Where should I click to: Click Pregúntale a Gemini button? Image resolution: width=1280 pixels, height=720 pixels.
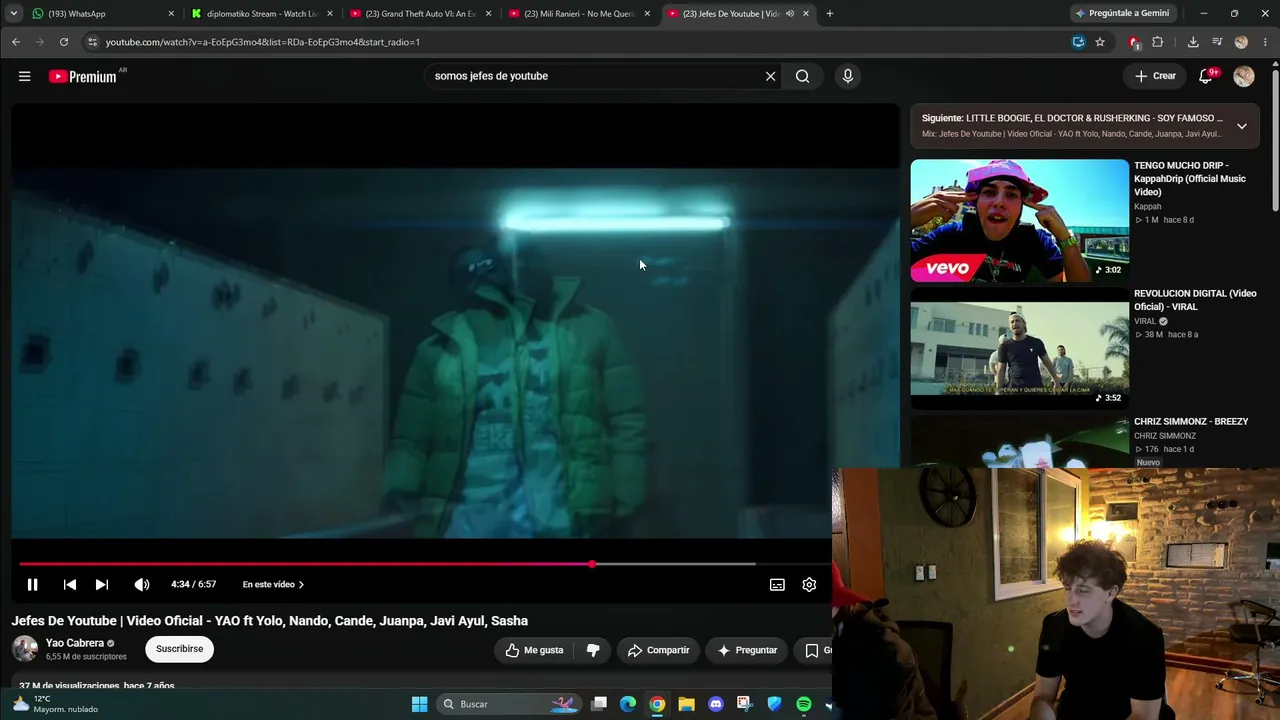(1122, 13)
